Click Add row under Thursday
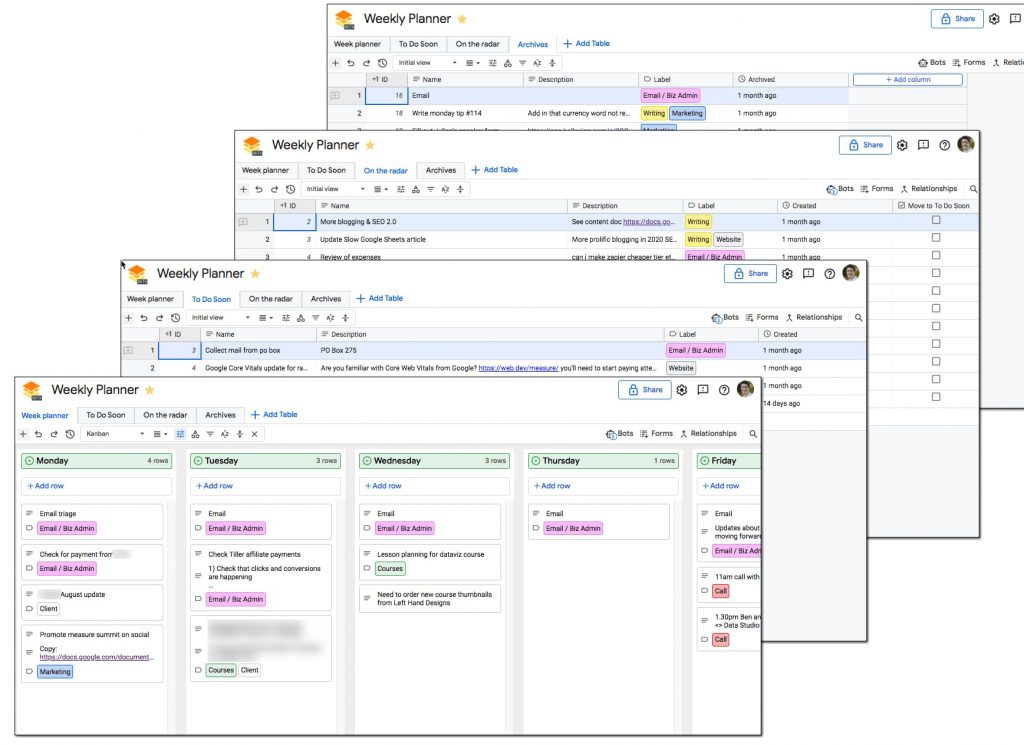Viewport: 1024px width, 745px height. point(553,486)
